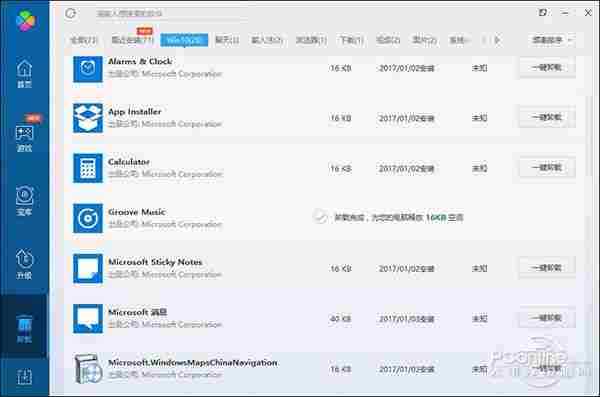The height and width of the screenshot is (397, 600).
Task: Click the Microsoft messaging speech-bubble icon
Action: 88,319
